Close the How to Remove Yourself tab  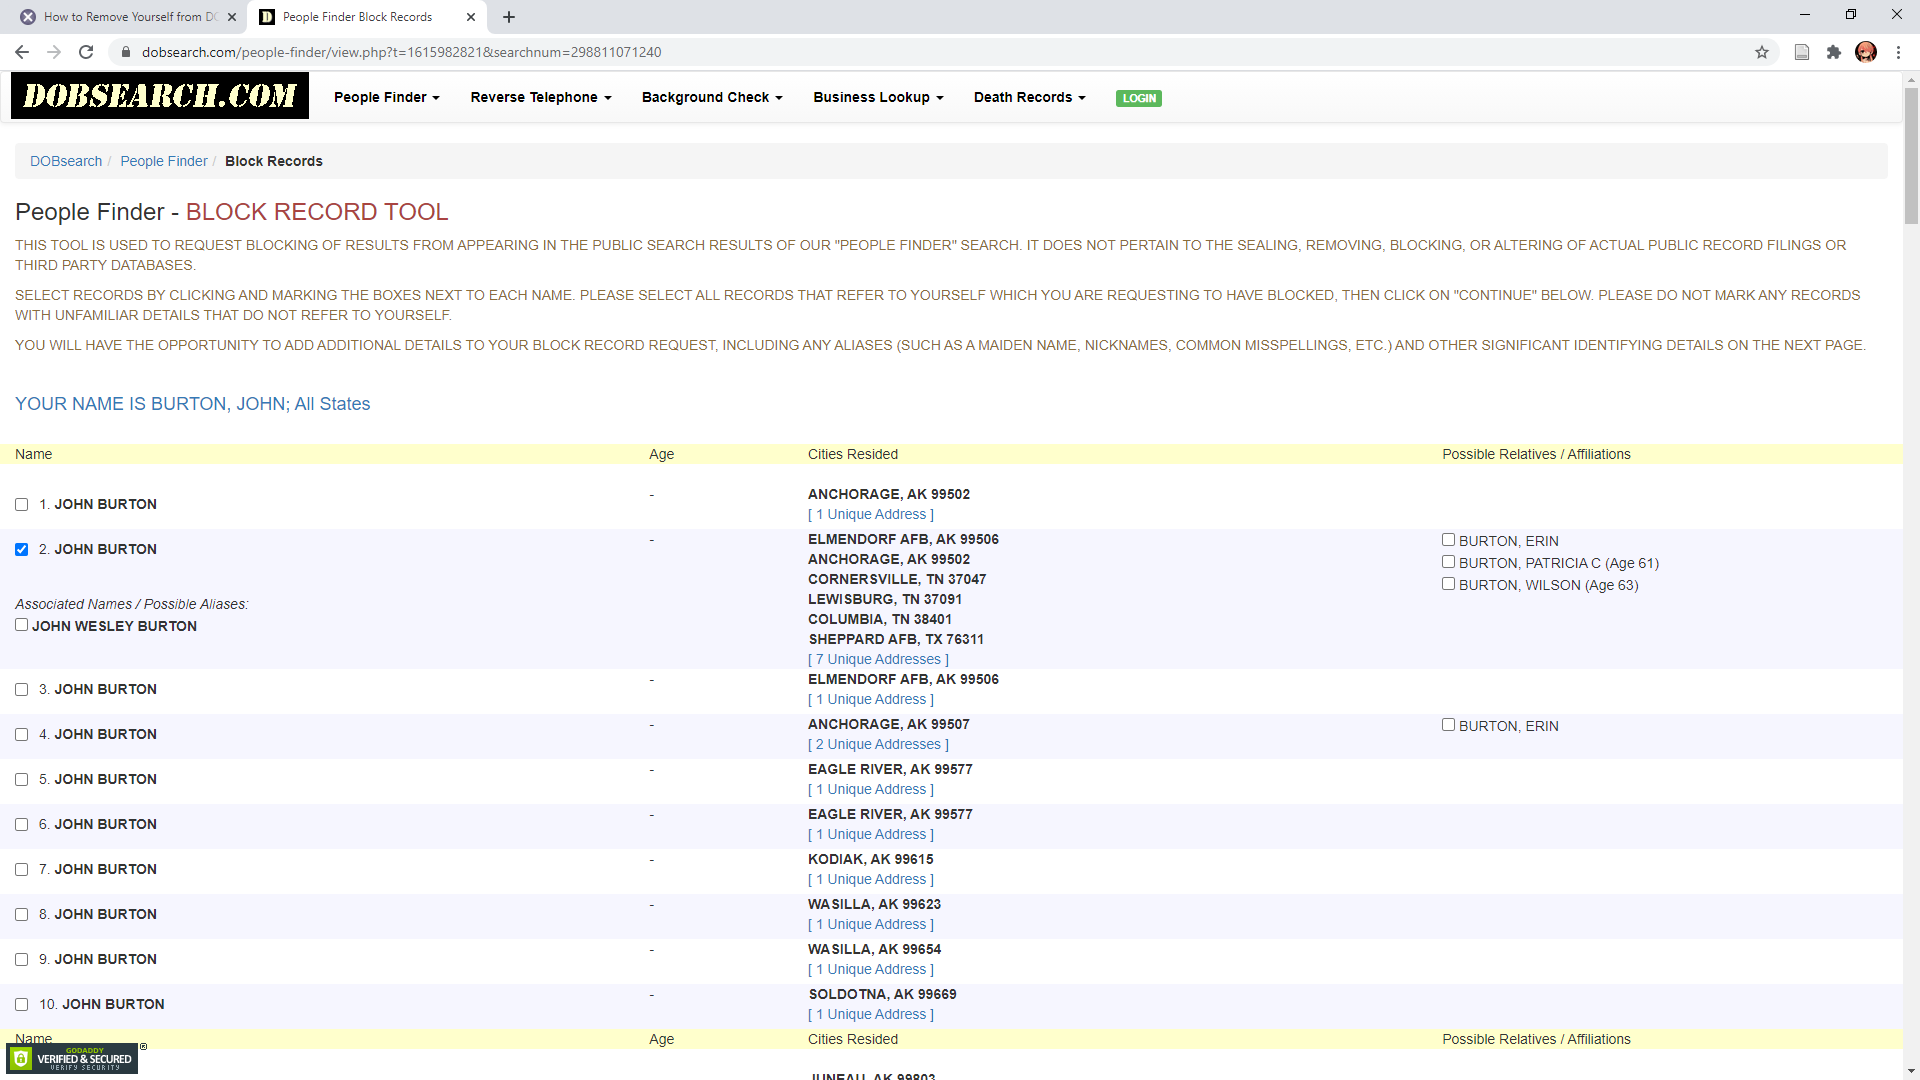tap(232, 17)
